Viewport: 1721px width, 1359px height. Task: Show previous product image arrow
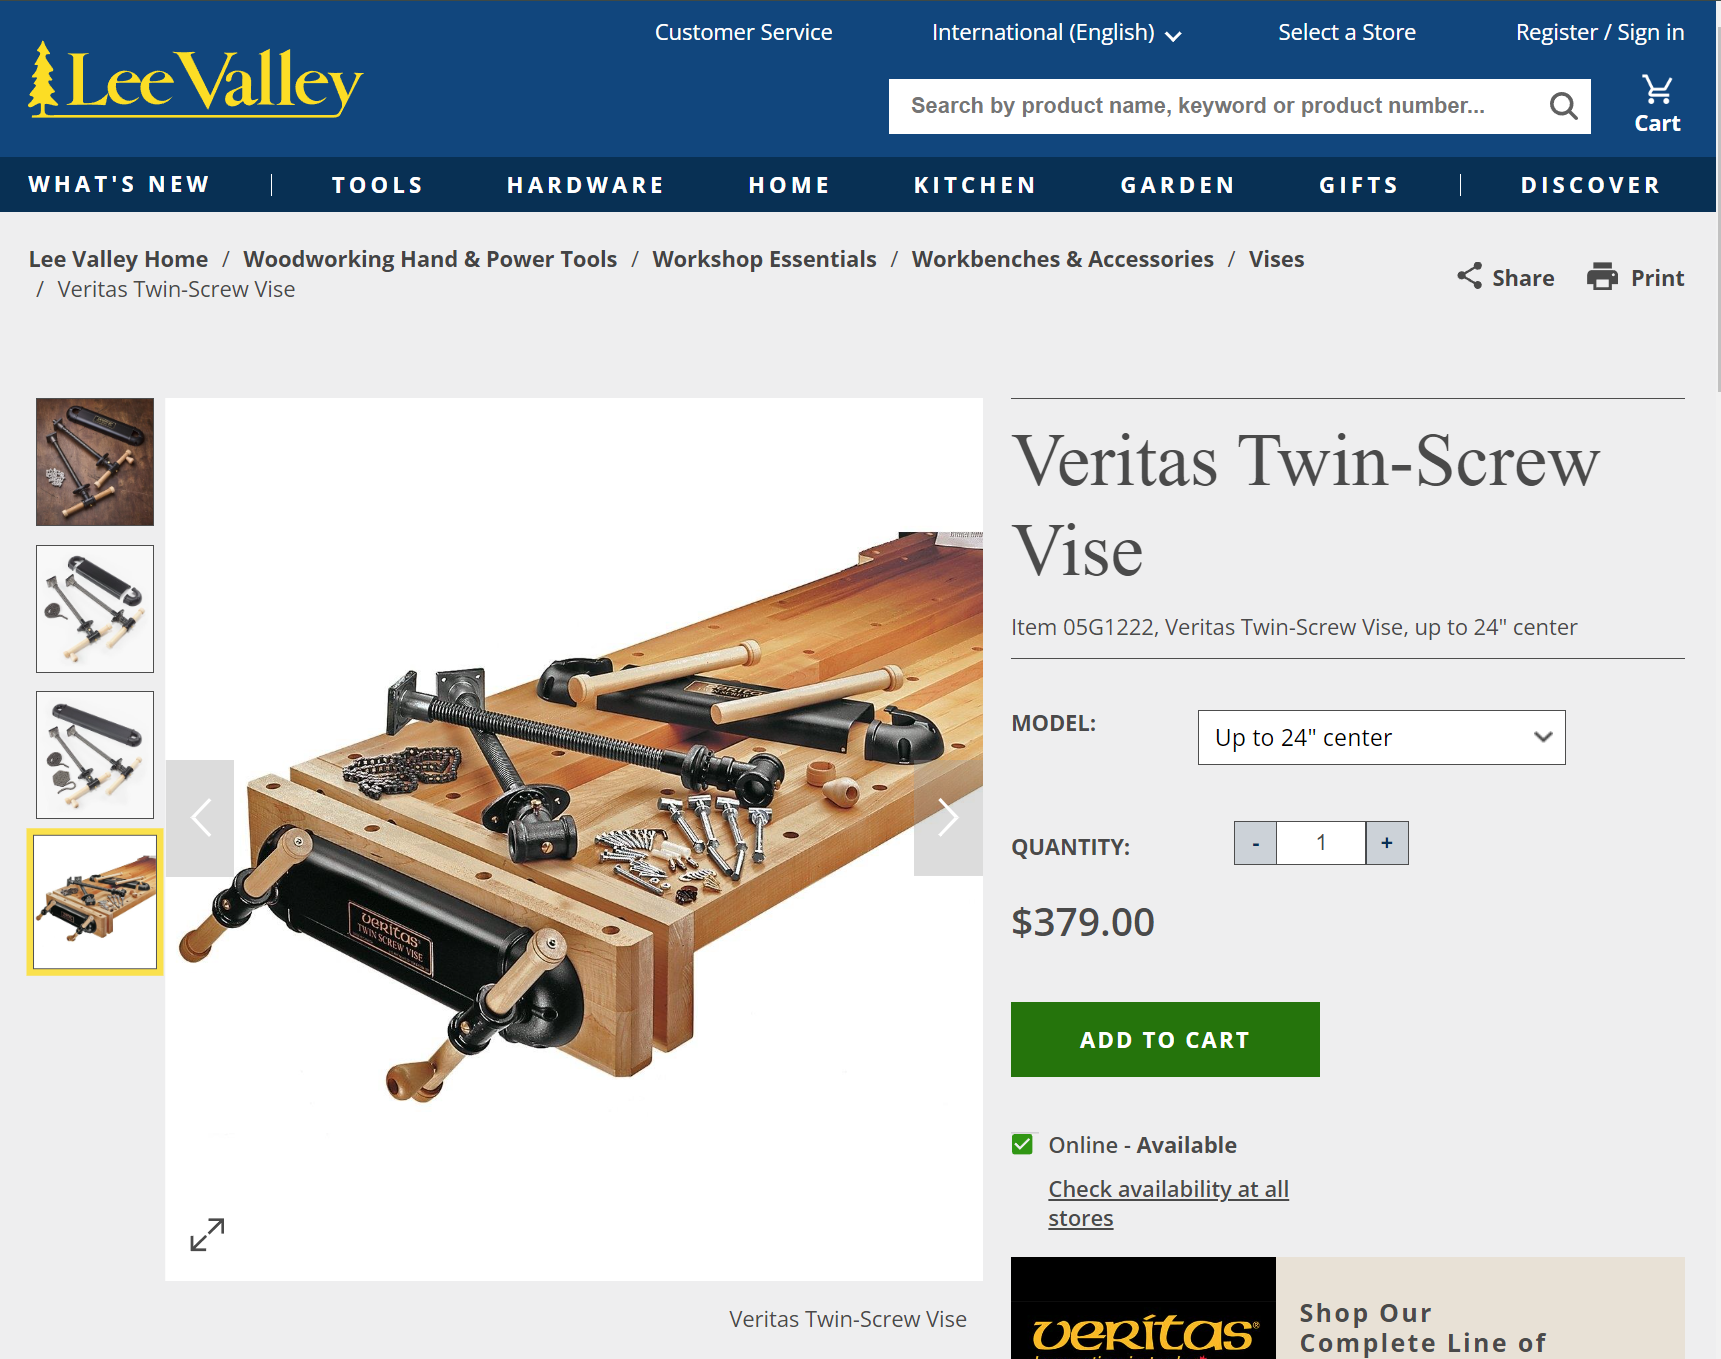tap(200, 818)
